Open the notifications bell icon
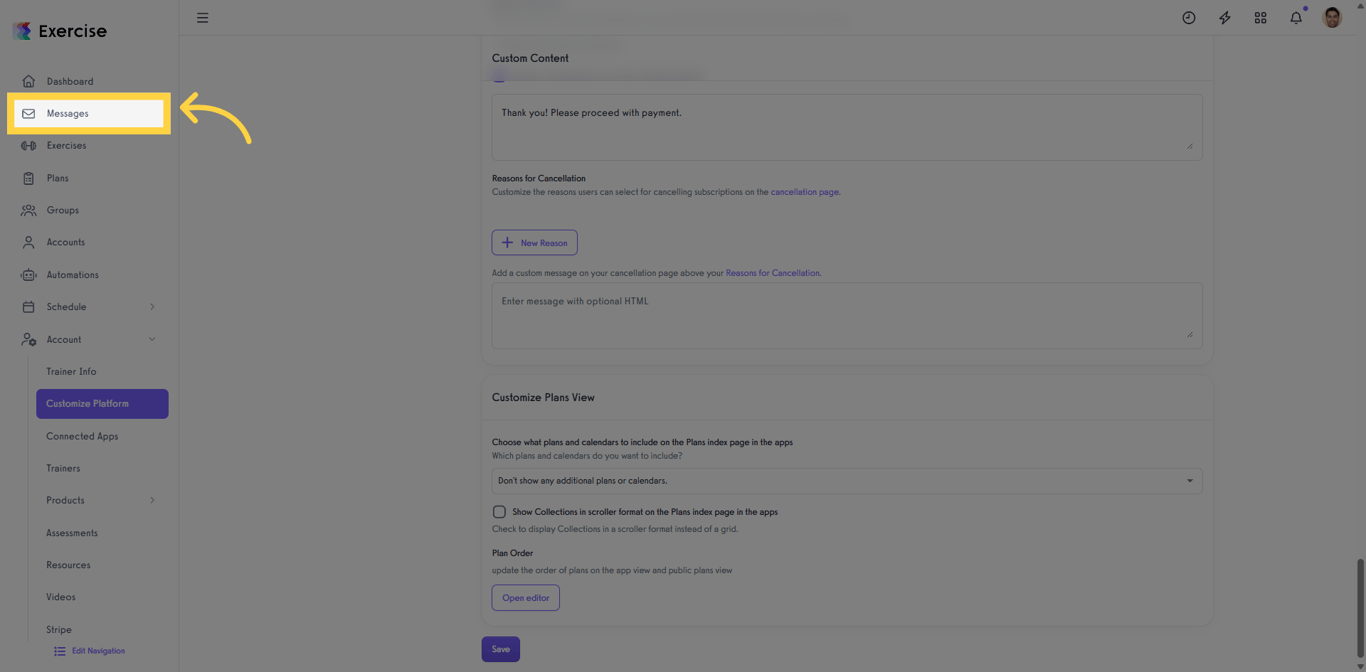This screenshot has height=672, width=1366. click(1296, 17)
